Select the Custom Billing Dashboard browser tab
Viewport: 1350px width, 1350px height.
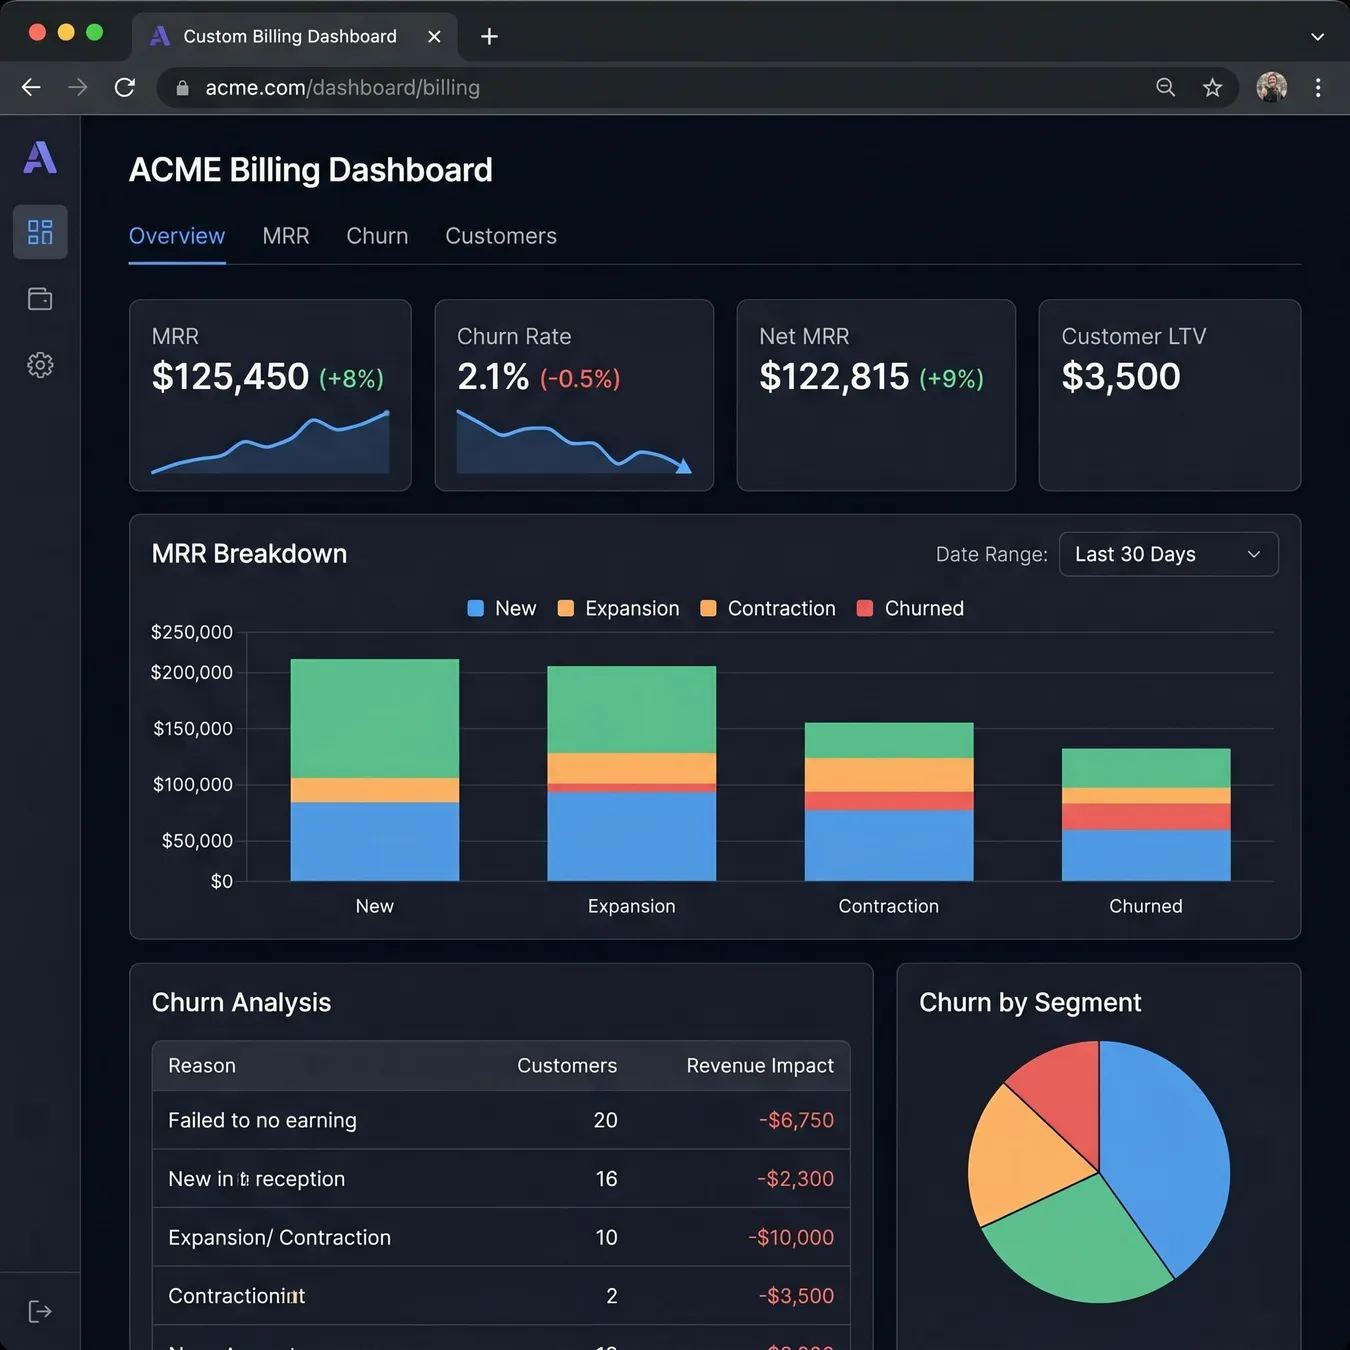click(295, 37)
